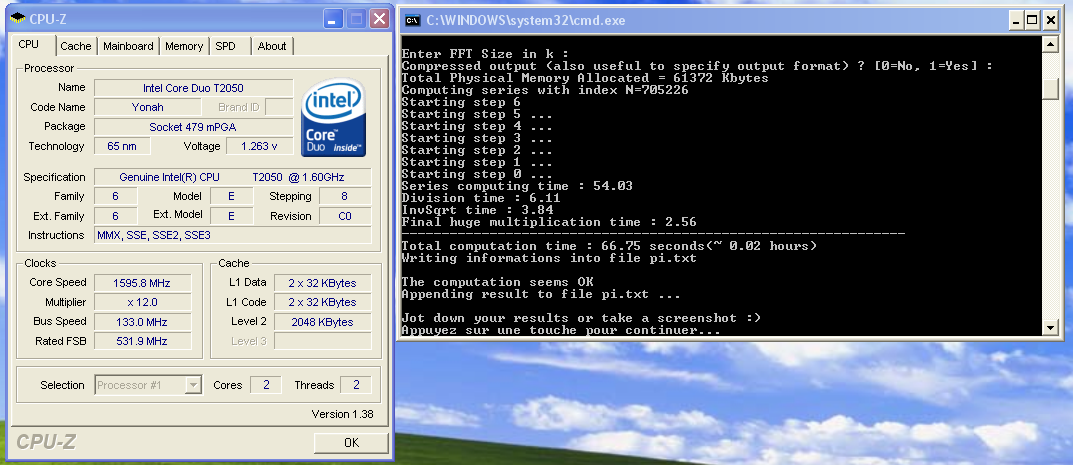Viewport: 1073px width, 465px height.
Task: Click the Stepping value 8
Action: [x=344, y=196]
